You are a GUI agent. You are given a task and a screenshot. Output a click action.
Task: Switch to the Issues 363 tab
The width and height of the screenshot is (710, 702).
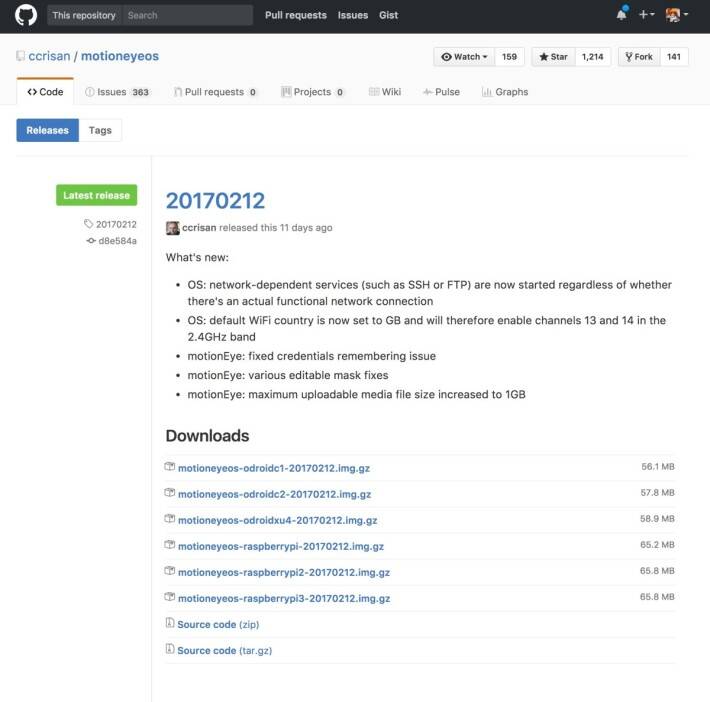point(117,92)
